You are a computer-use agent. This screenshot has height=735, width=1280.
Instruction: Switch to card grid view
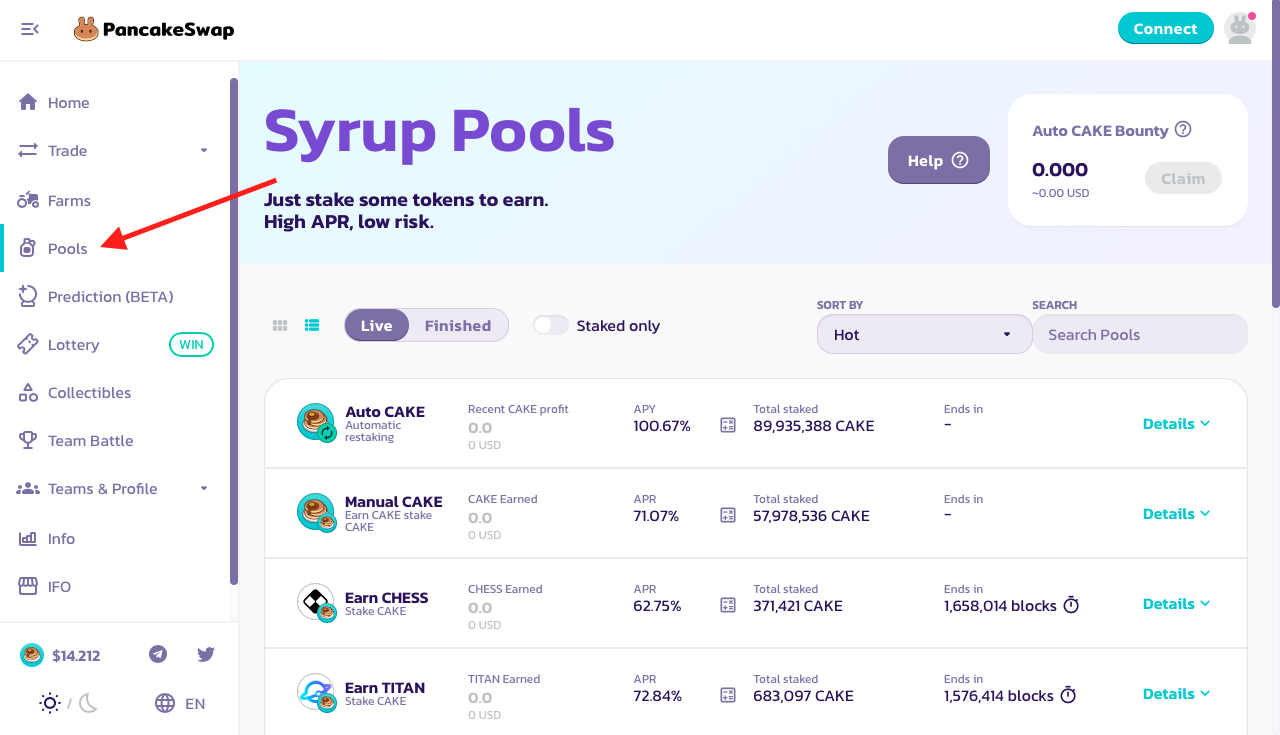pos(280,325)
